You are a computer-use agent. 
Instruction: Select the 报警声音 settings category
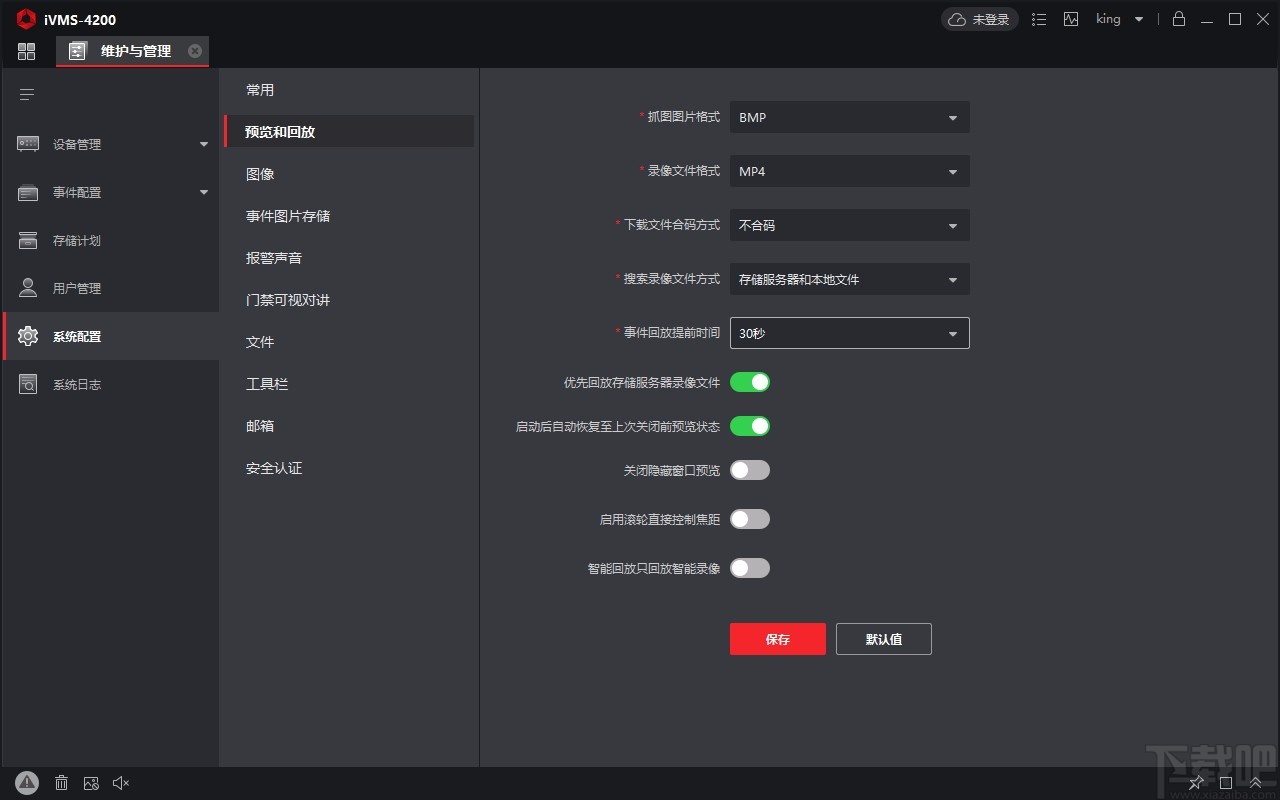click(x=274, y=257)
